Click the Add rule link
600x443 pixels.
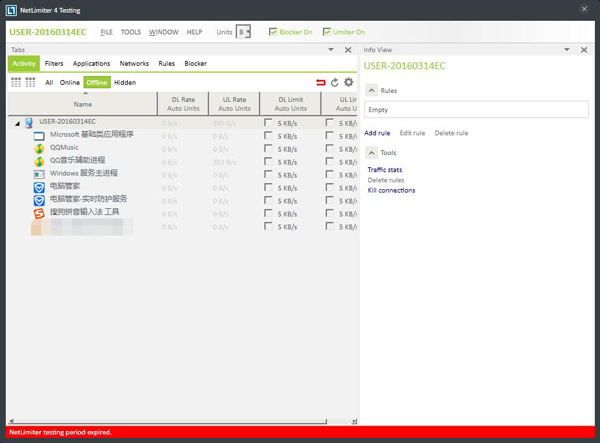pyautogui.click(x=377, y=133)
